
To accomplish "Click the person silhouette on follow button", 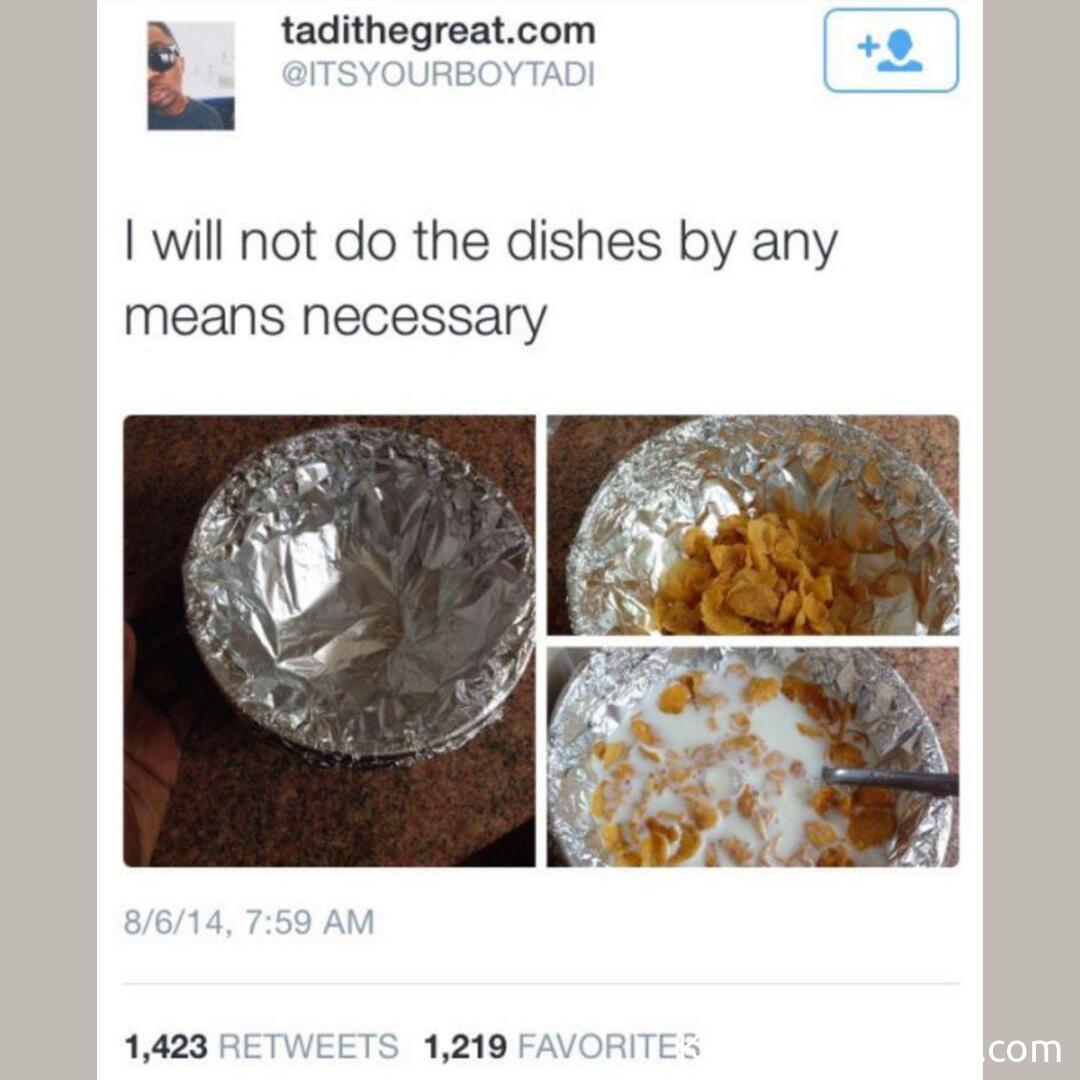I will point(901,53).
